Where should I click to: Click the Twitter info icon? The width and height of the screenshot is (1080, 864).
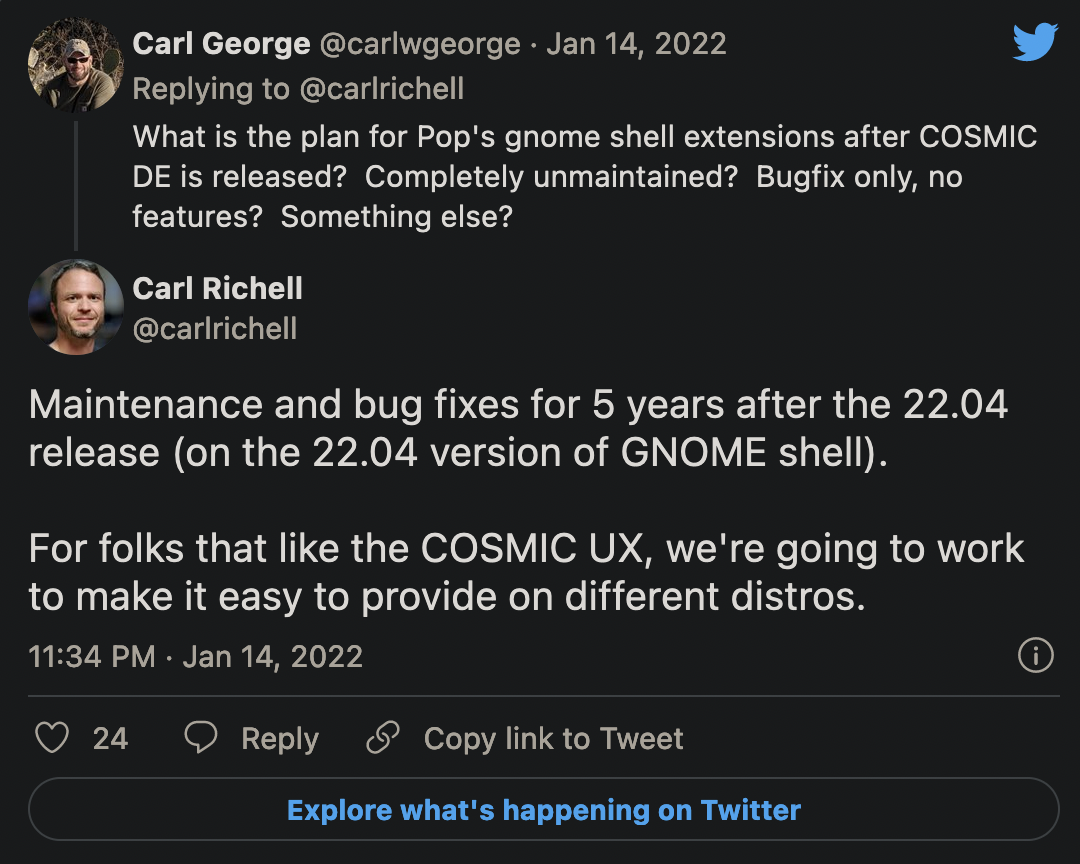[x=1035, y=656]
